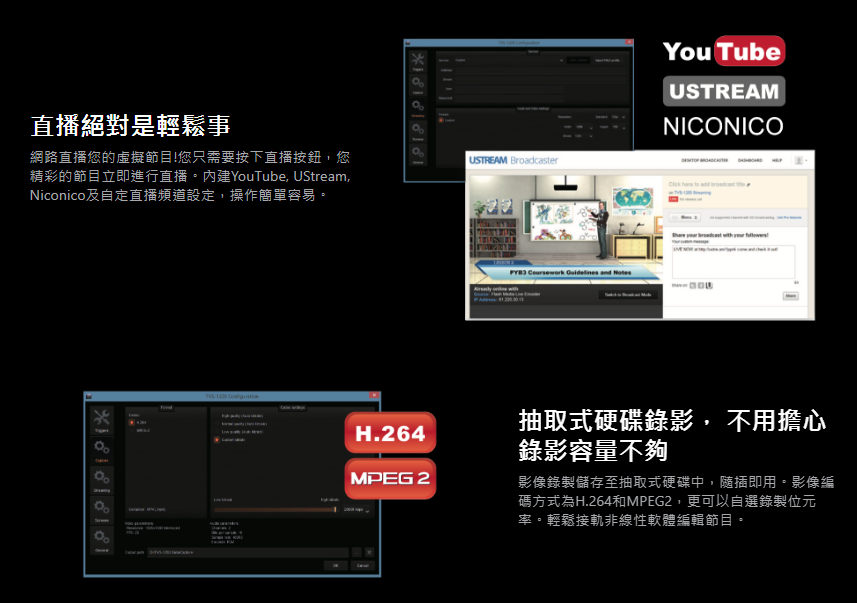Click the Stream field in streaming settings
The image size is (857, 603).
tap(541, 79)
